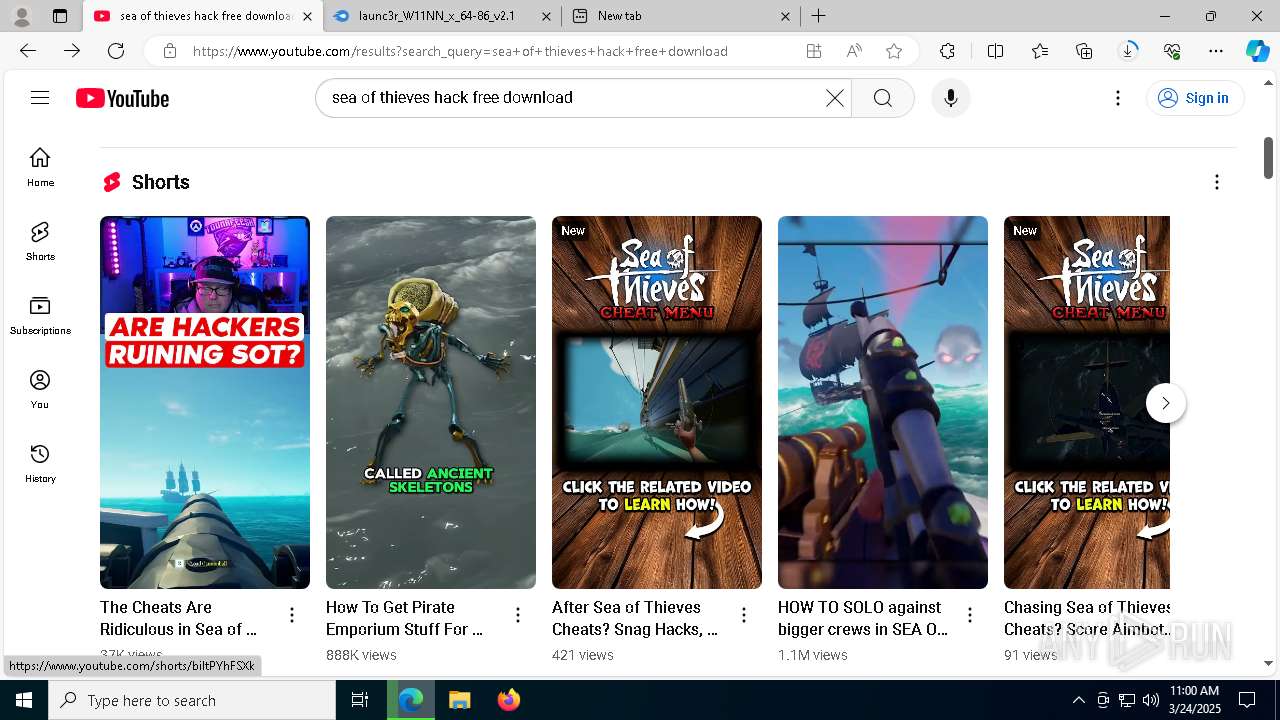Go to the YouTube logo home page
The image size is (1280, 720).
tap(122, 98)
